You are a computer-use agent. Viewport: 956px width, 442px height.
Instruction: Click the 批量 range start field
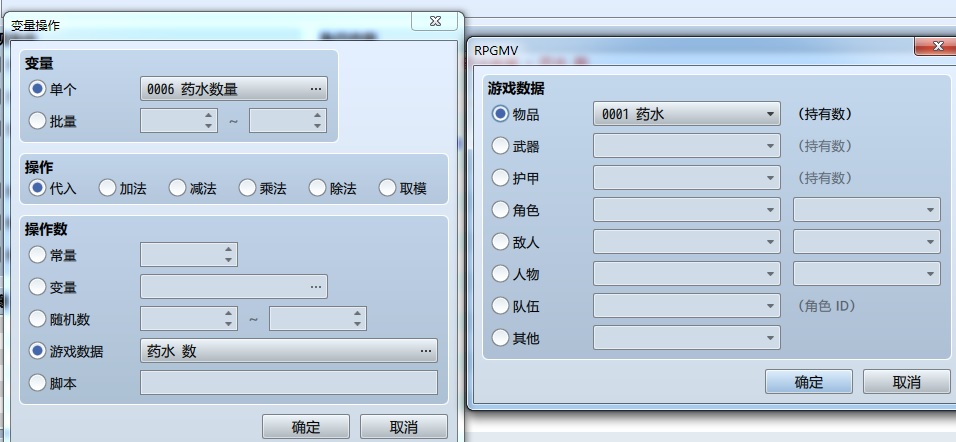coord(179,121)
